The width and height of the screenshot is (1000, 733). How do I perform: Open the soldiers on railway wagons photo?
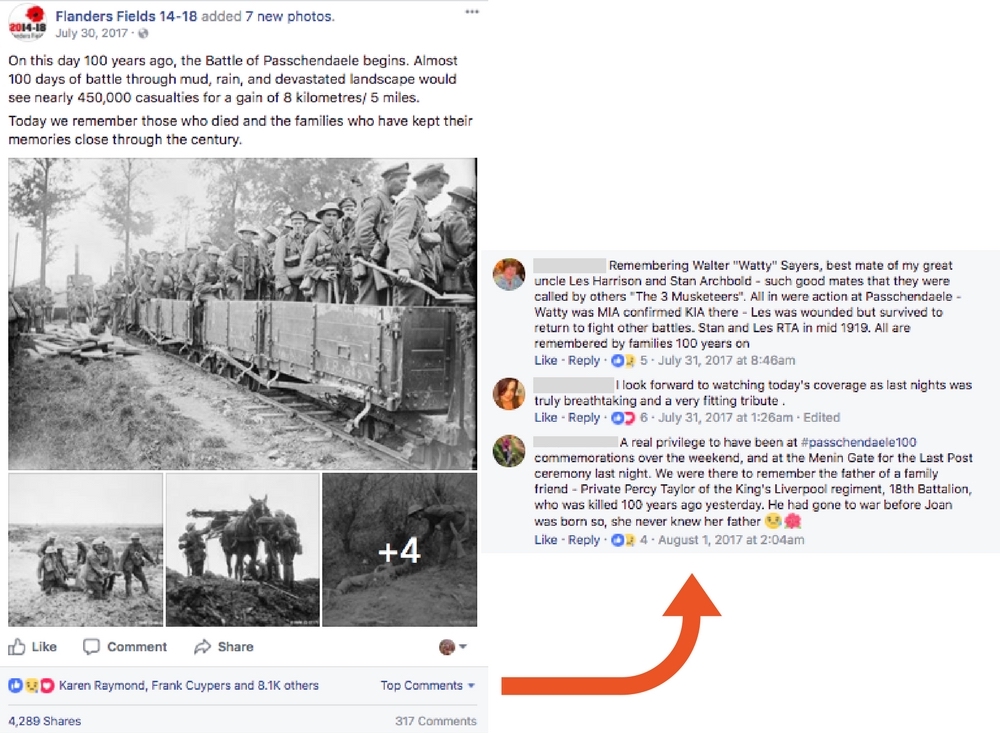click(x=242, y=314)
